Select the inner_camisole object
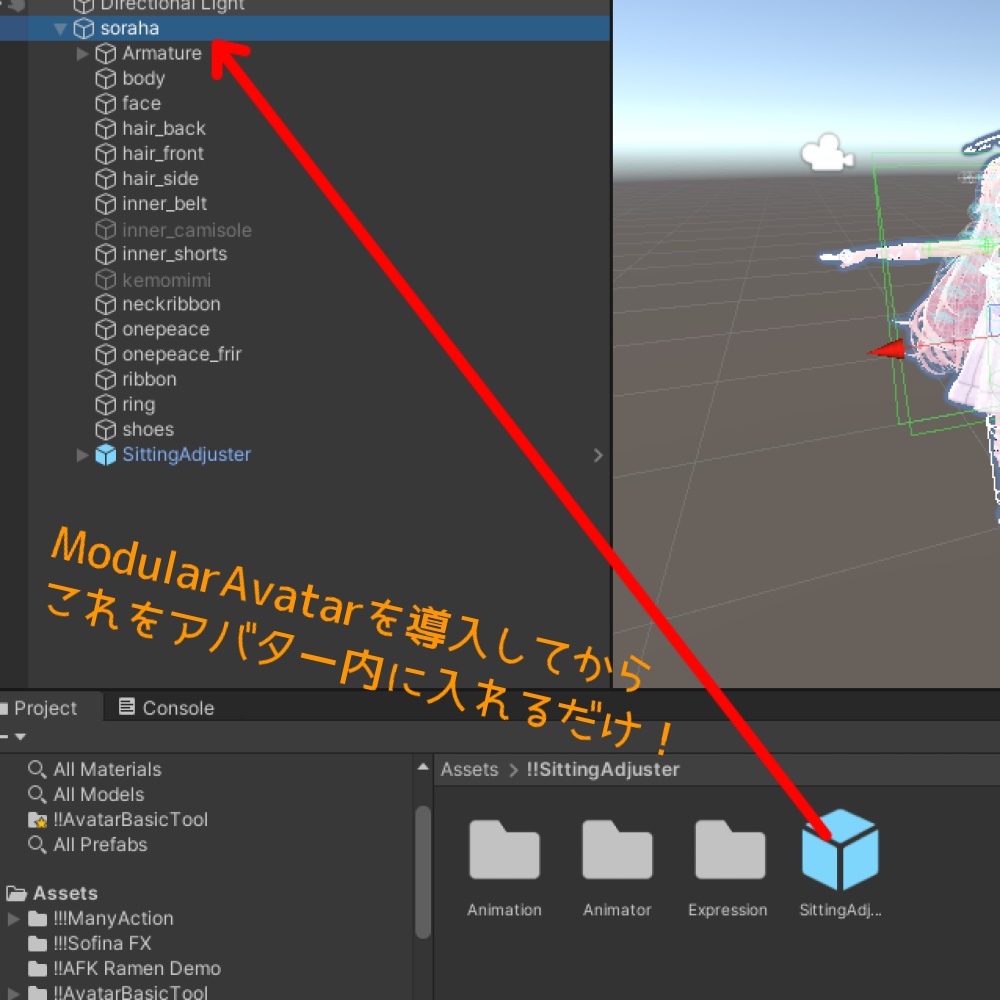Viewport: 1000px width, 1000px height. pyautogui.click(x=187, y=230)
